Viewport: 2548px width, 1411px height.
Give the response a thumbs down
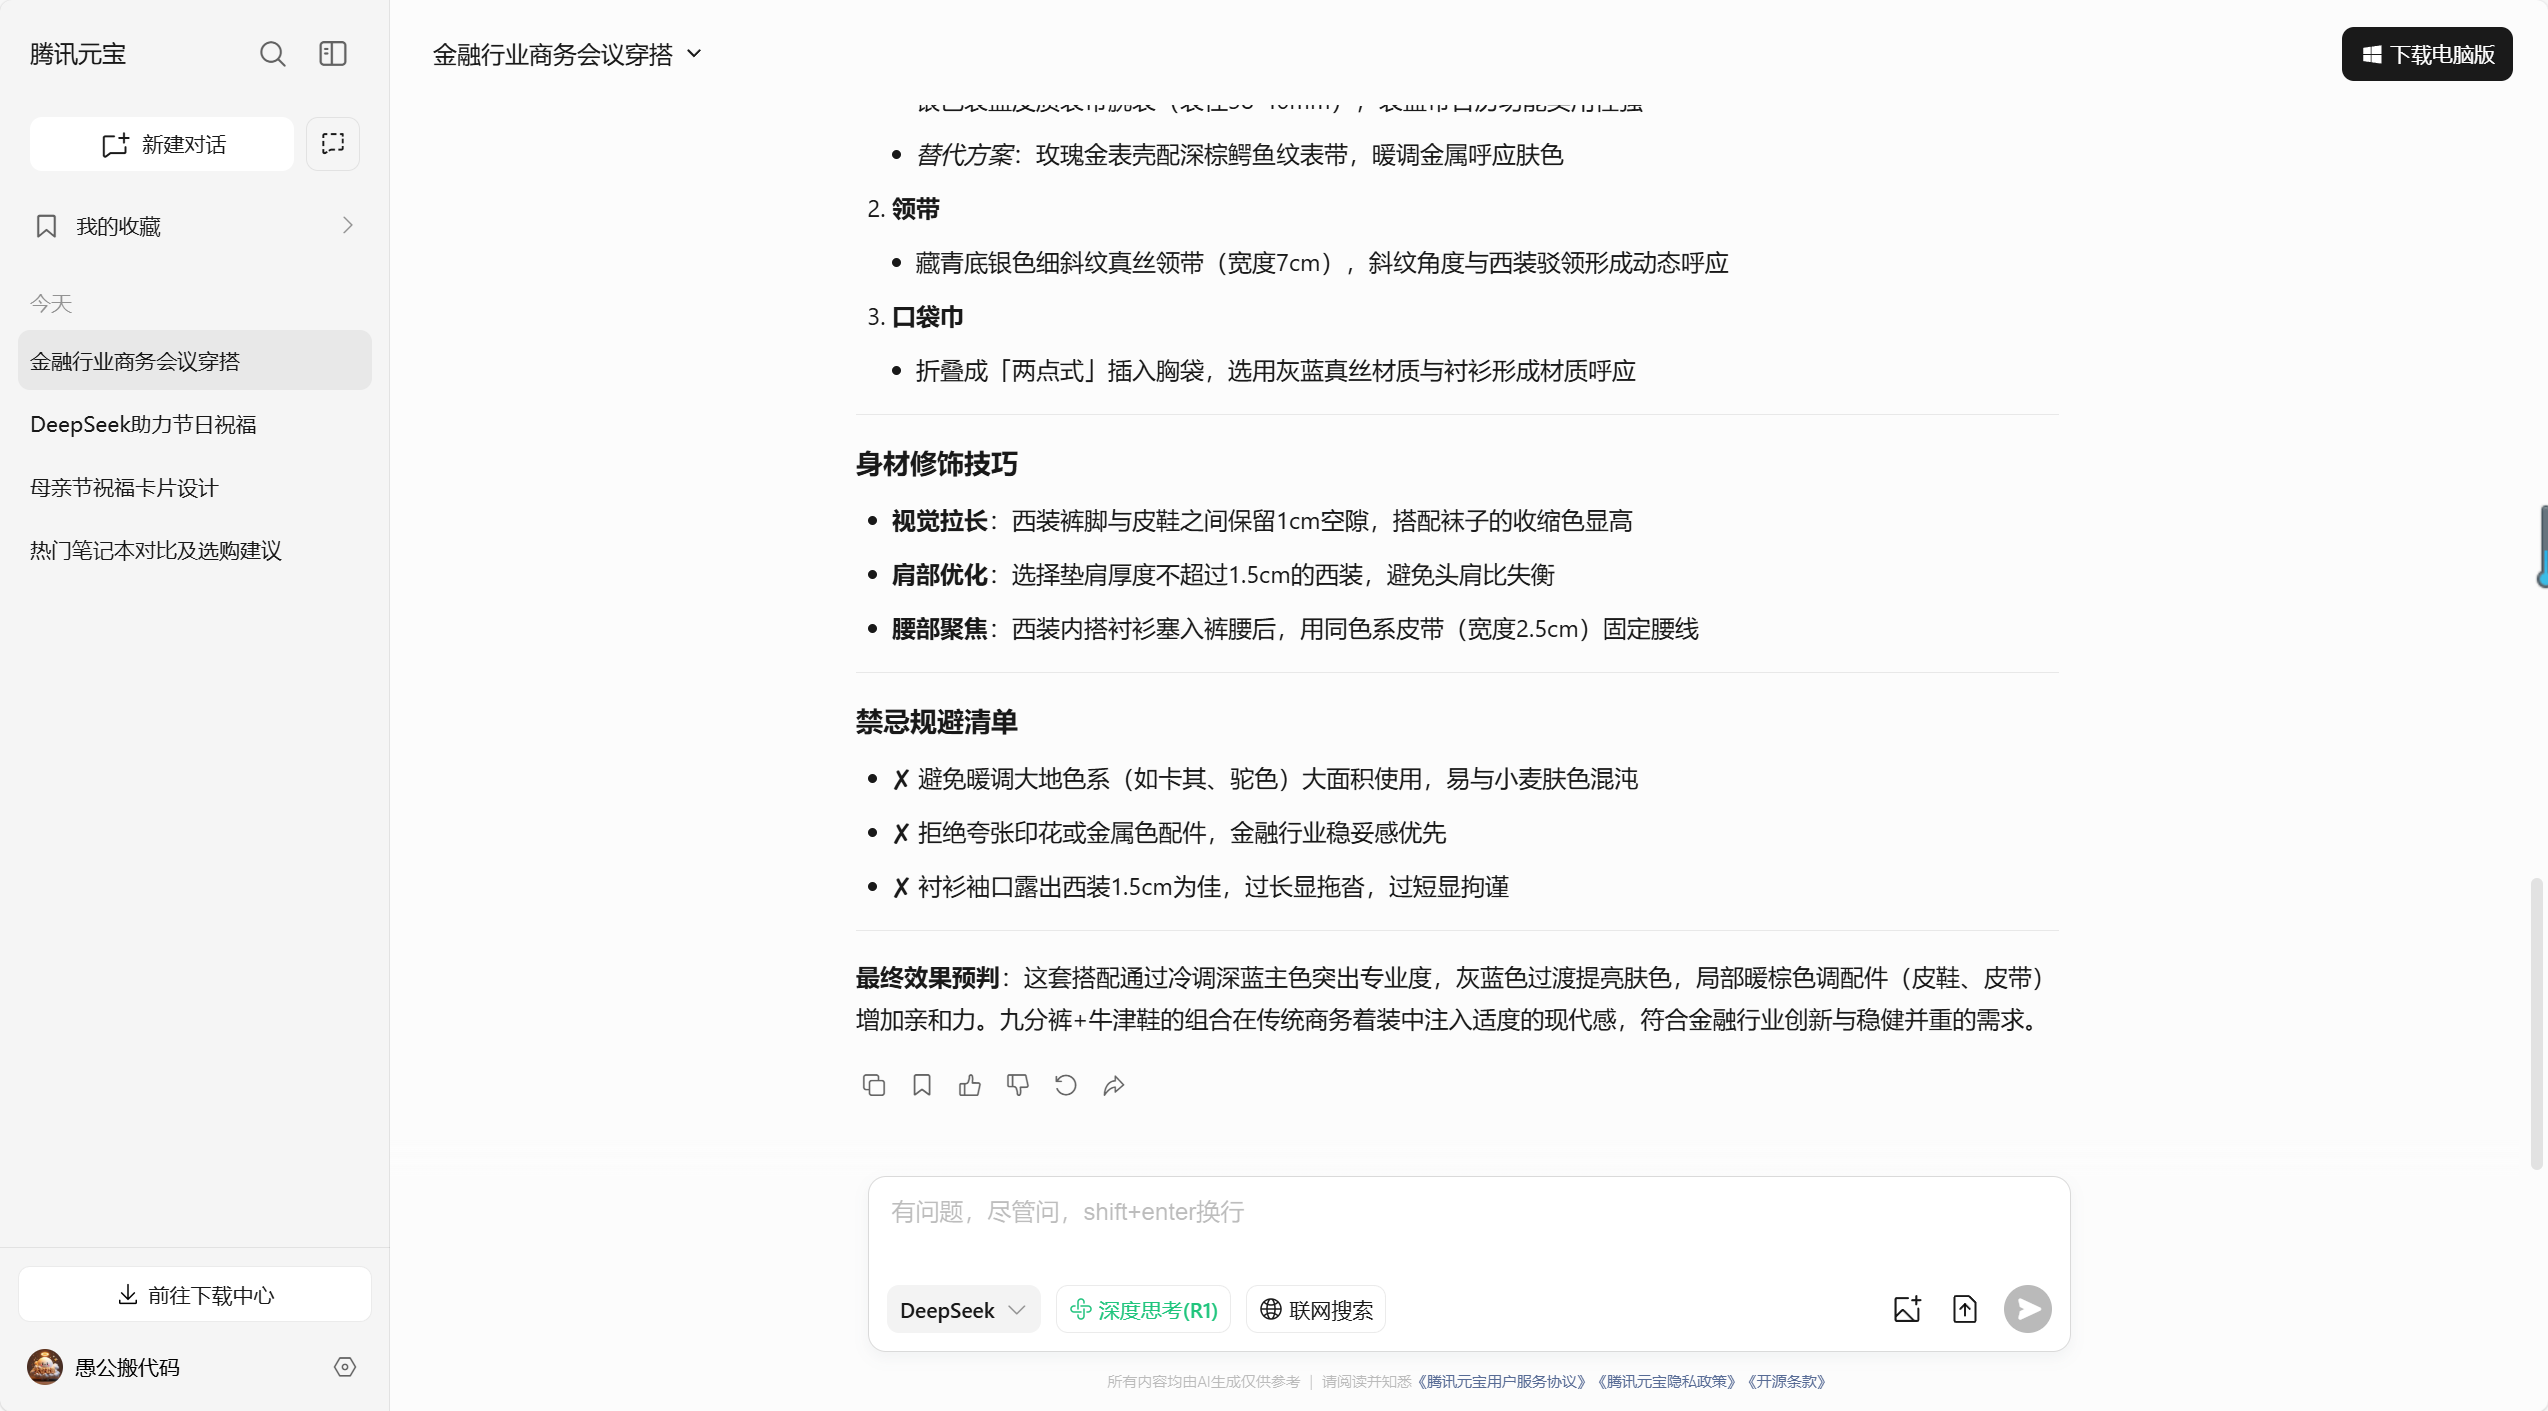click(x=1017, y=1085)
